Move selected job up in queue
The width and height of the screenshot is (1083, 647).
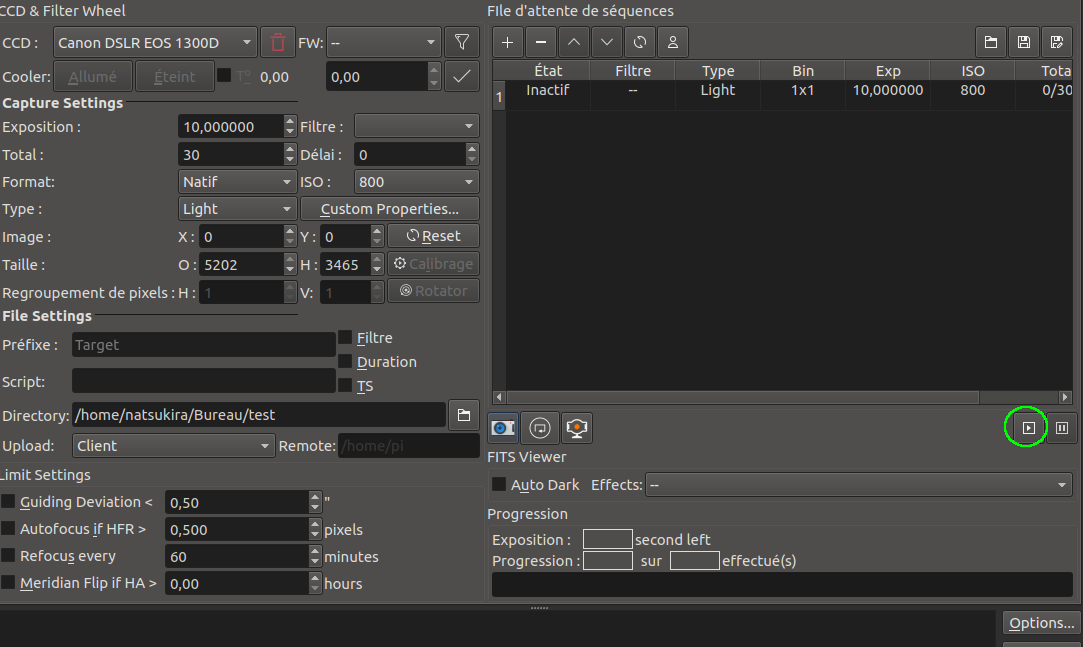(574, 42)
